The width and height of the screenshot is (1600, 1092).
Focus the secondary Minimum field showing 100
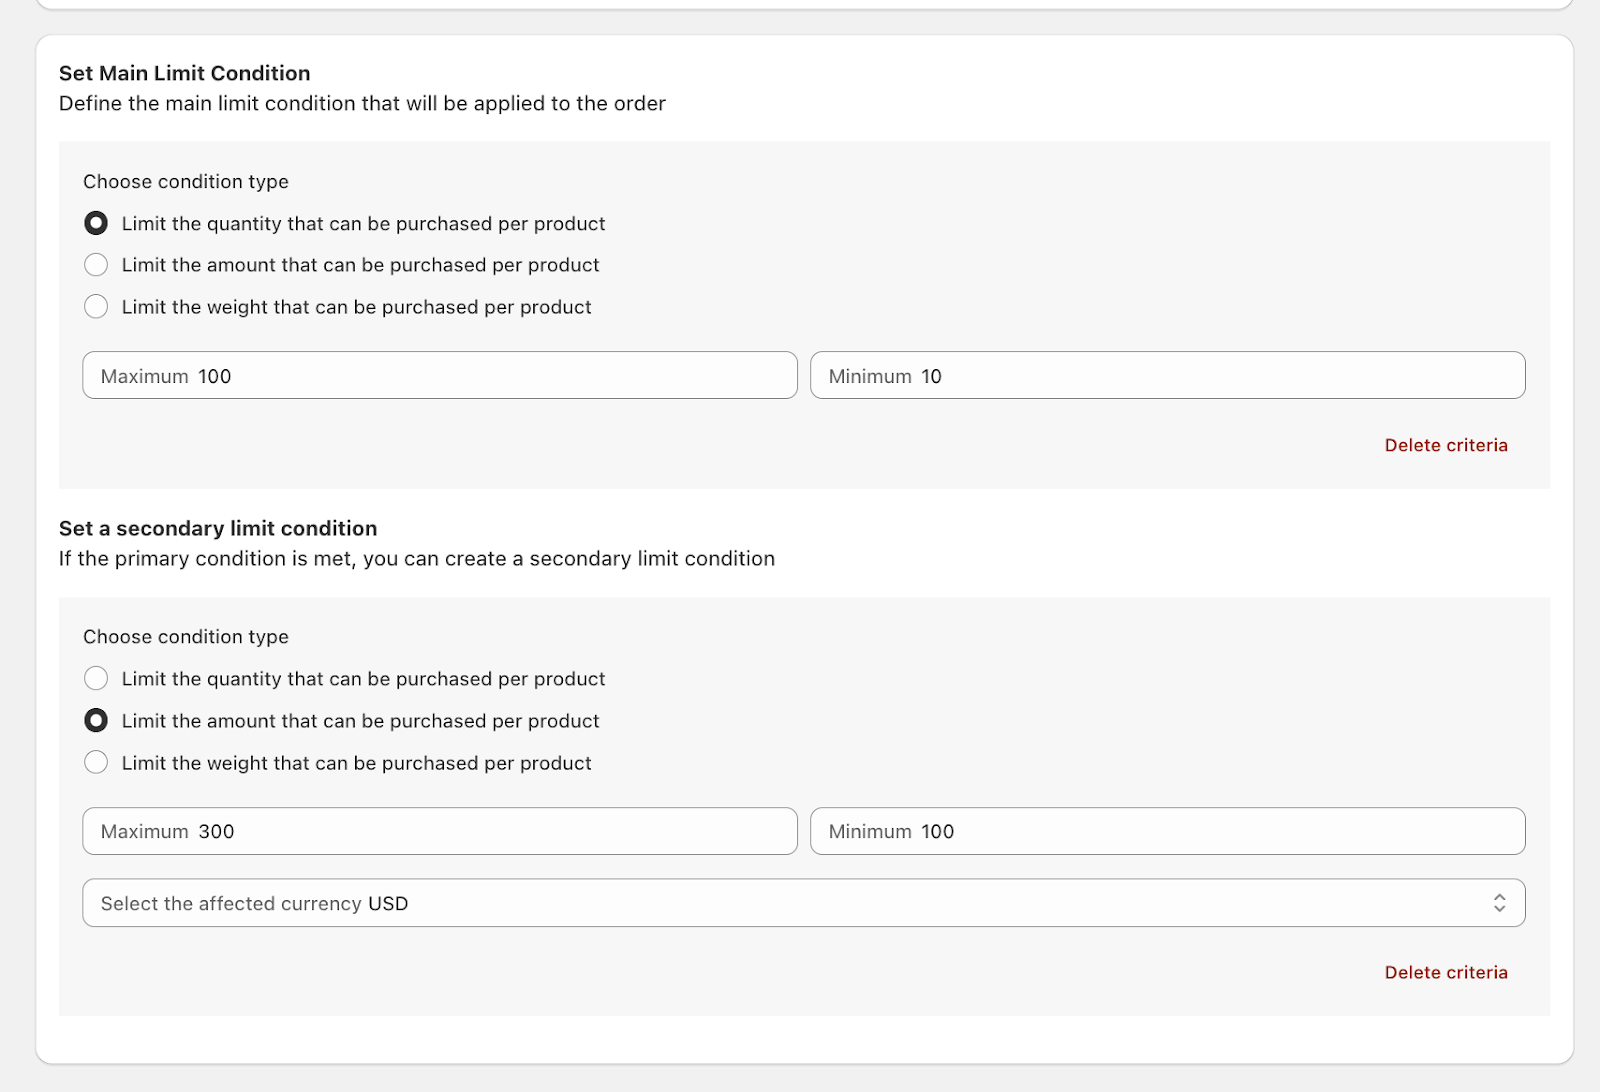pyautogui.click(x=1167, y=831)
